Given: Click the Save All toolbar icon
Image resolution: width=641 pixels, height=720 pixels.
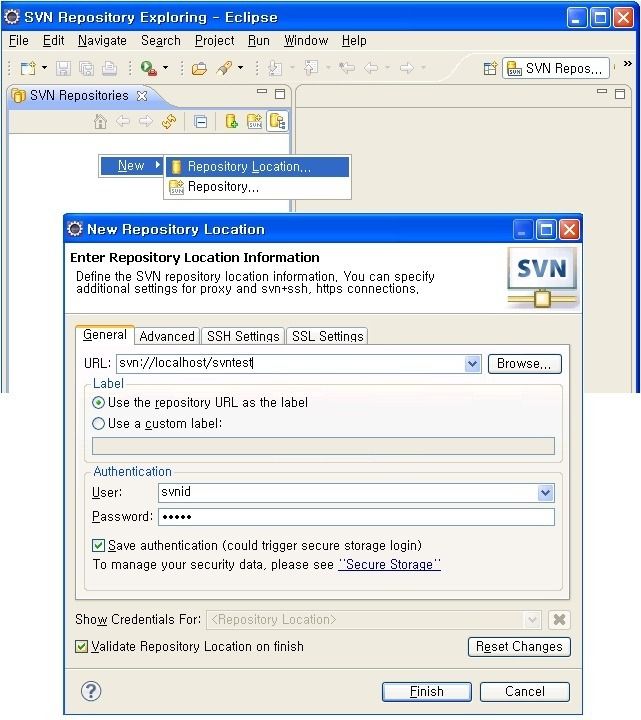Looking at the screenshot, I should 86,68.
